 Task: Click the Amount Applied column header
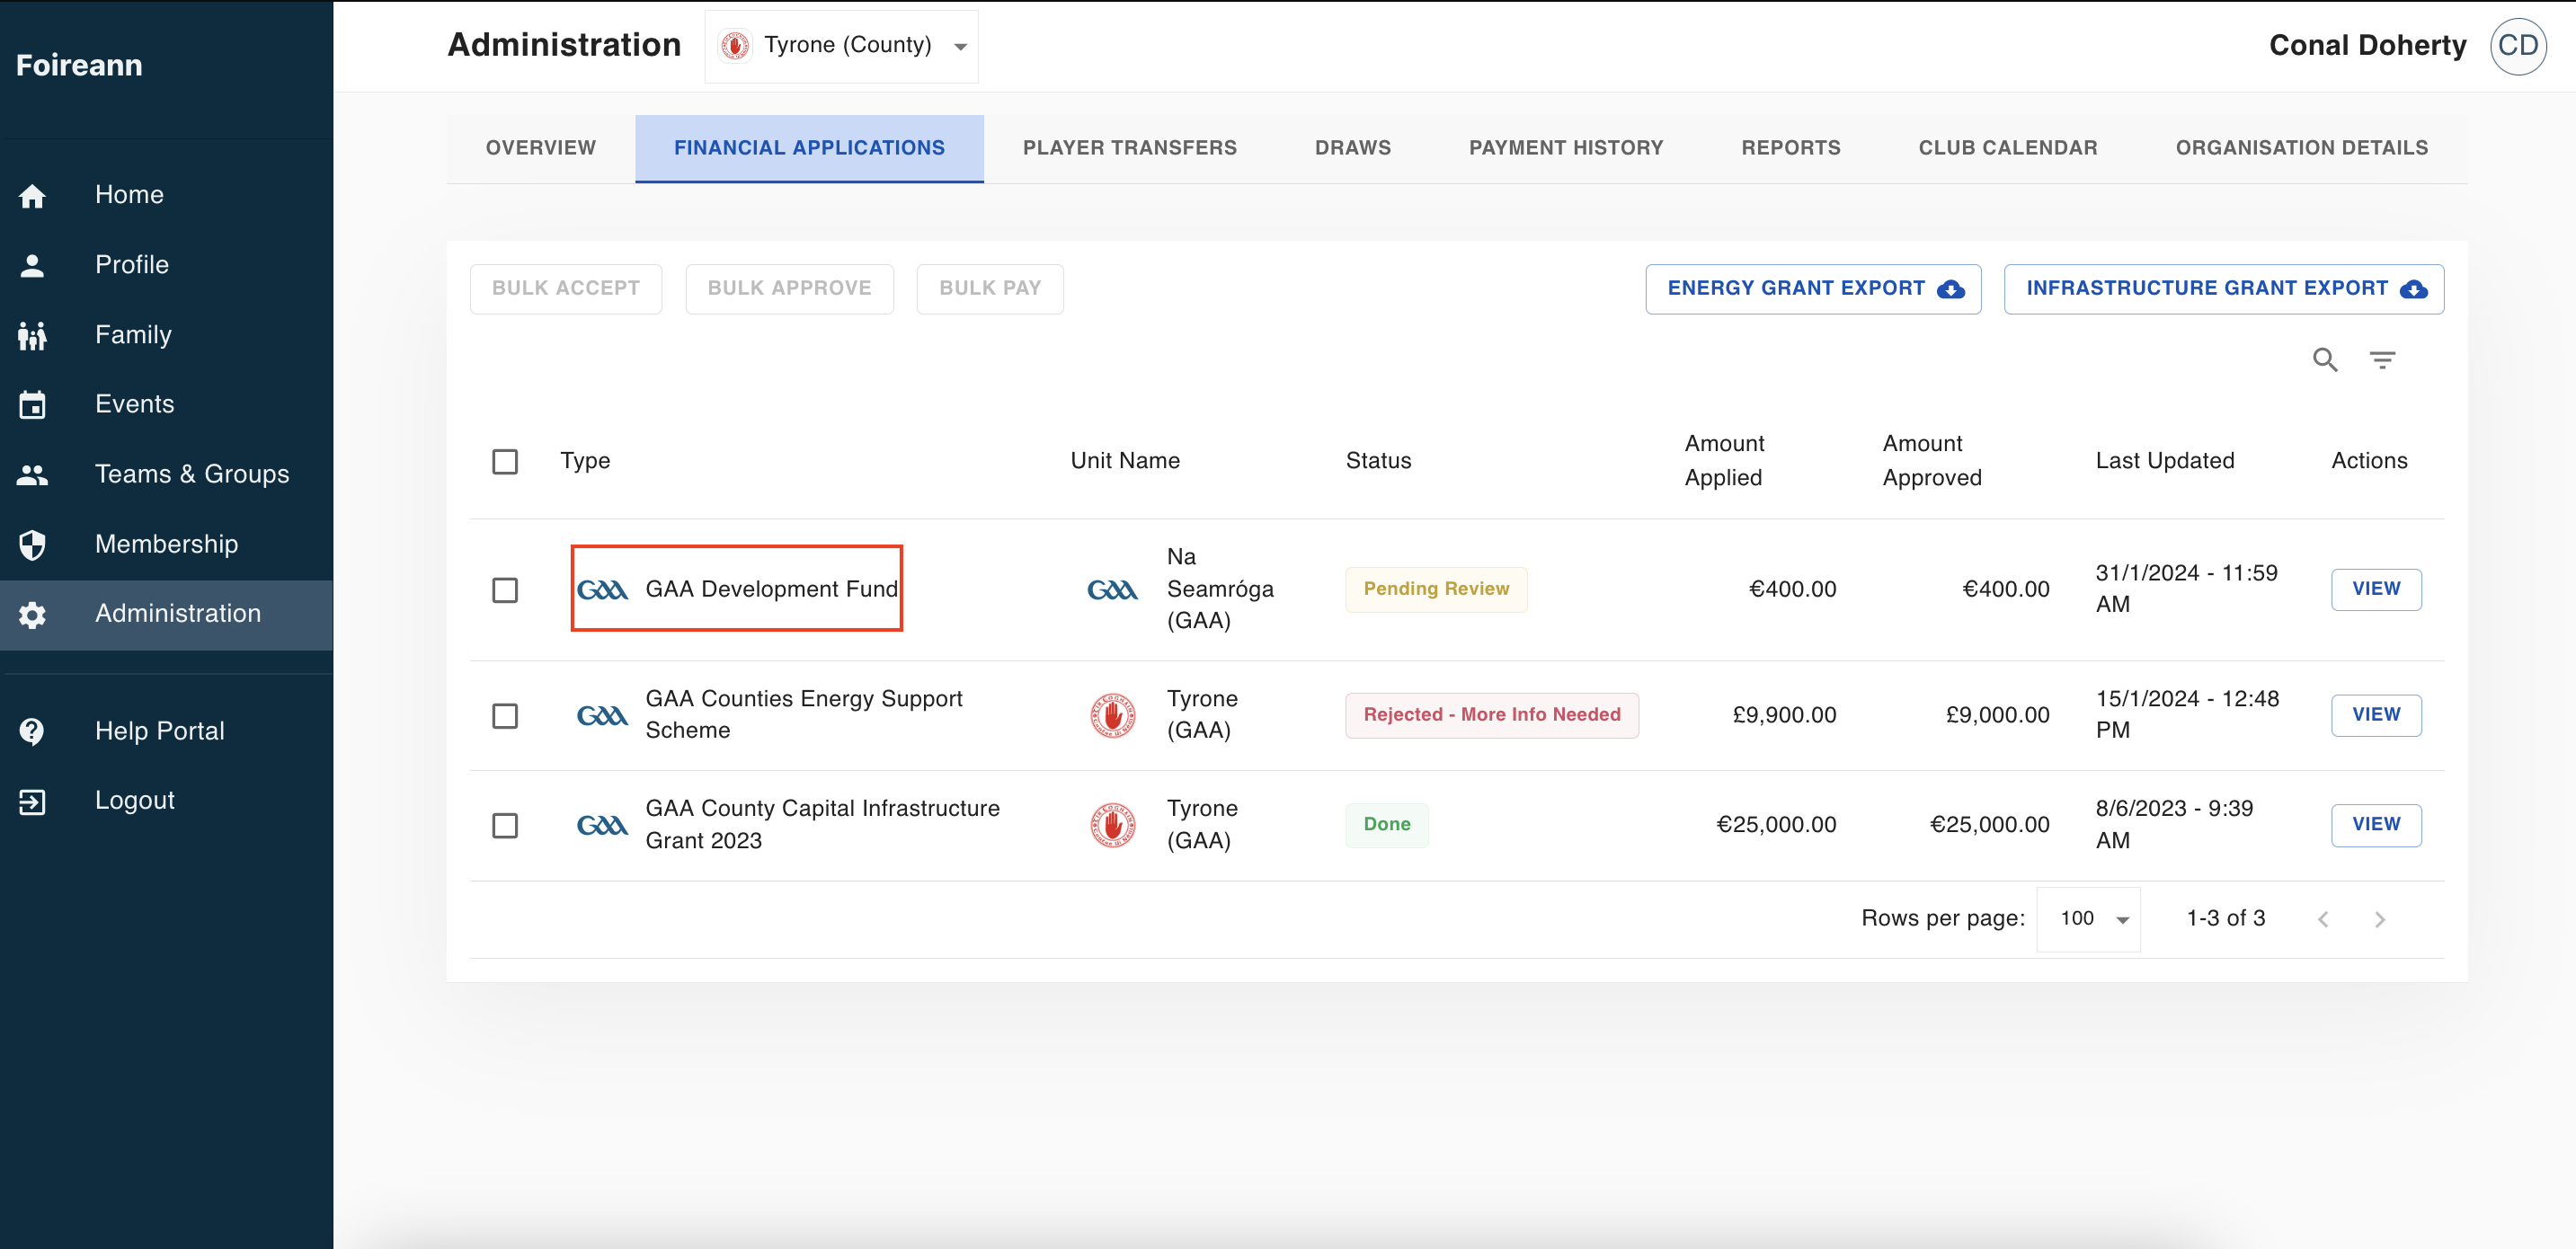(1724, 461)
